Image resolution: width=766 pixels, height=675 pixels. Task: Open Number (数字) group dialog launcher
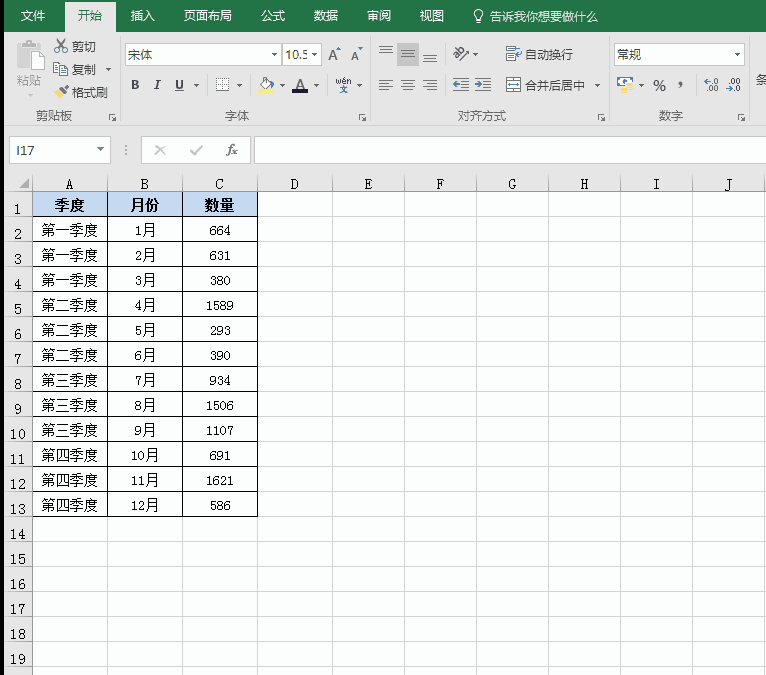tap(741, 117)
